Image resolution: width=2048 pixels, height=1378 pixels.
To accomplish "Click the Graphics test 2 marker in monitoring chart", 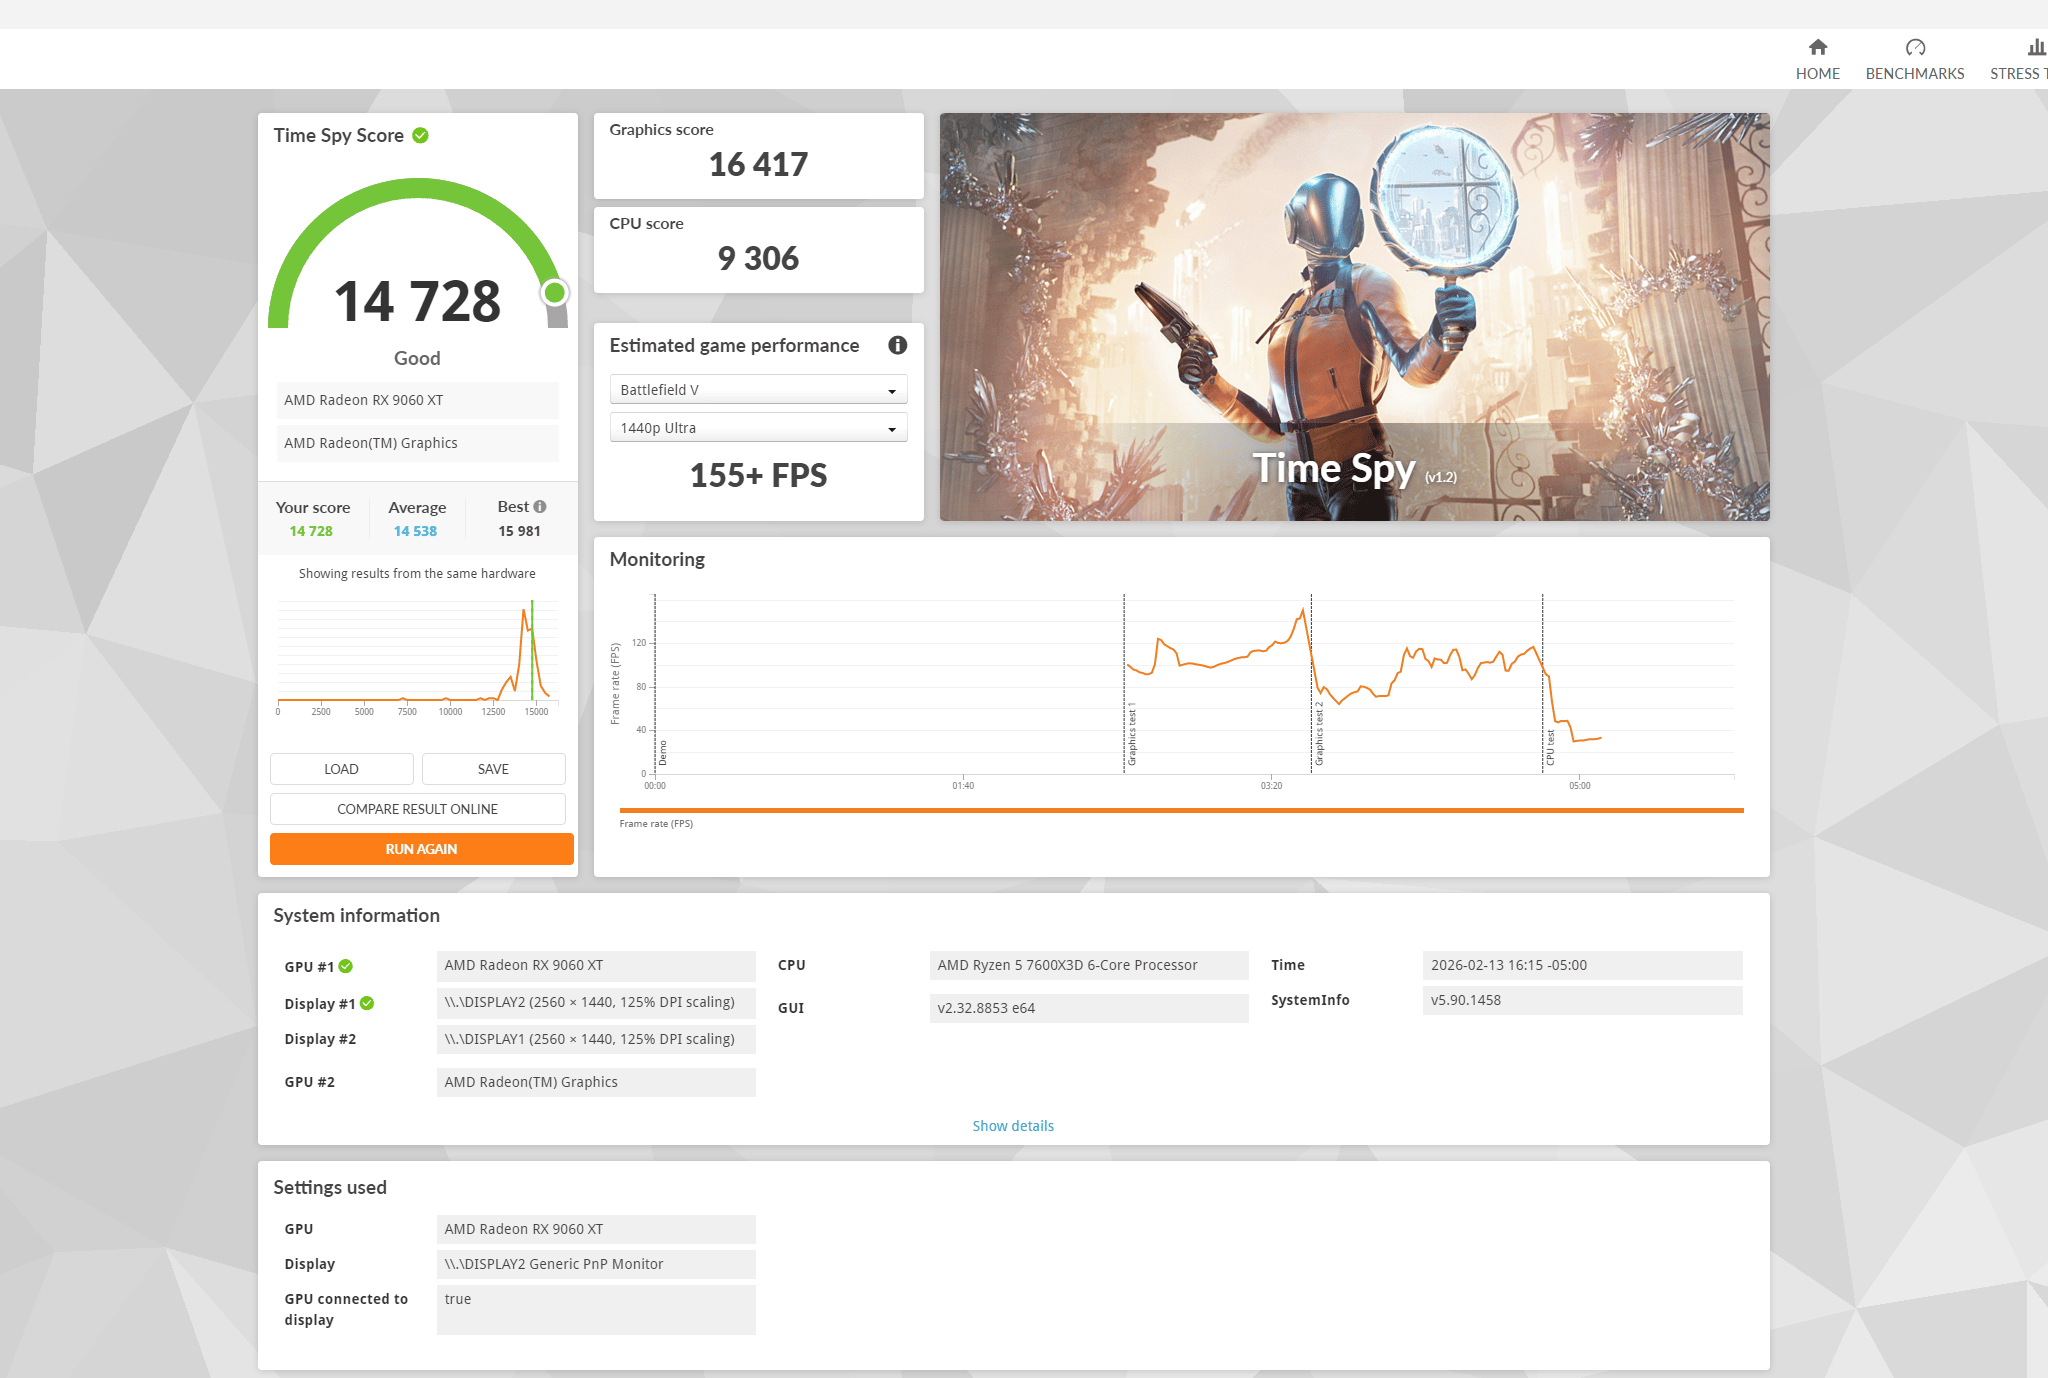I will (1319, 733).
